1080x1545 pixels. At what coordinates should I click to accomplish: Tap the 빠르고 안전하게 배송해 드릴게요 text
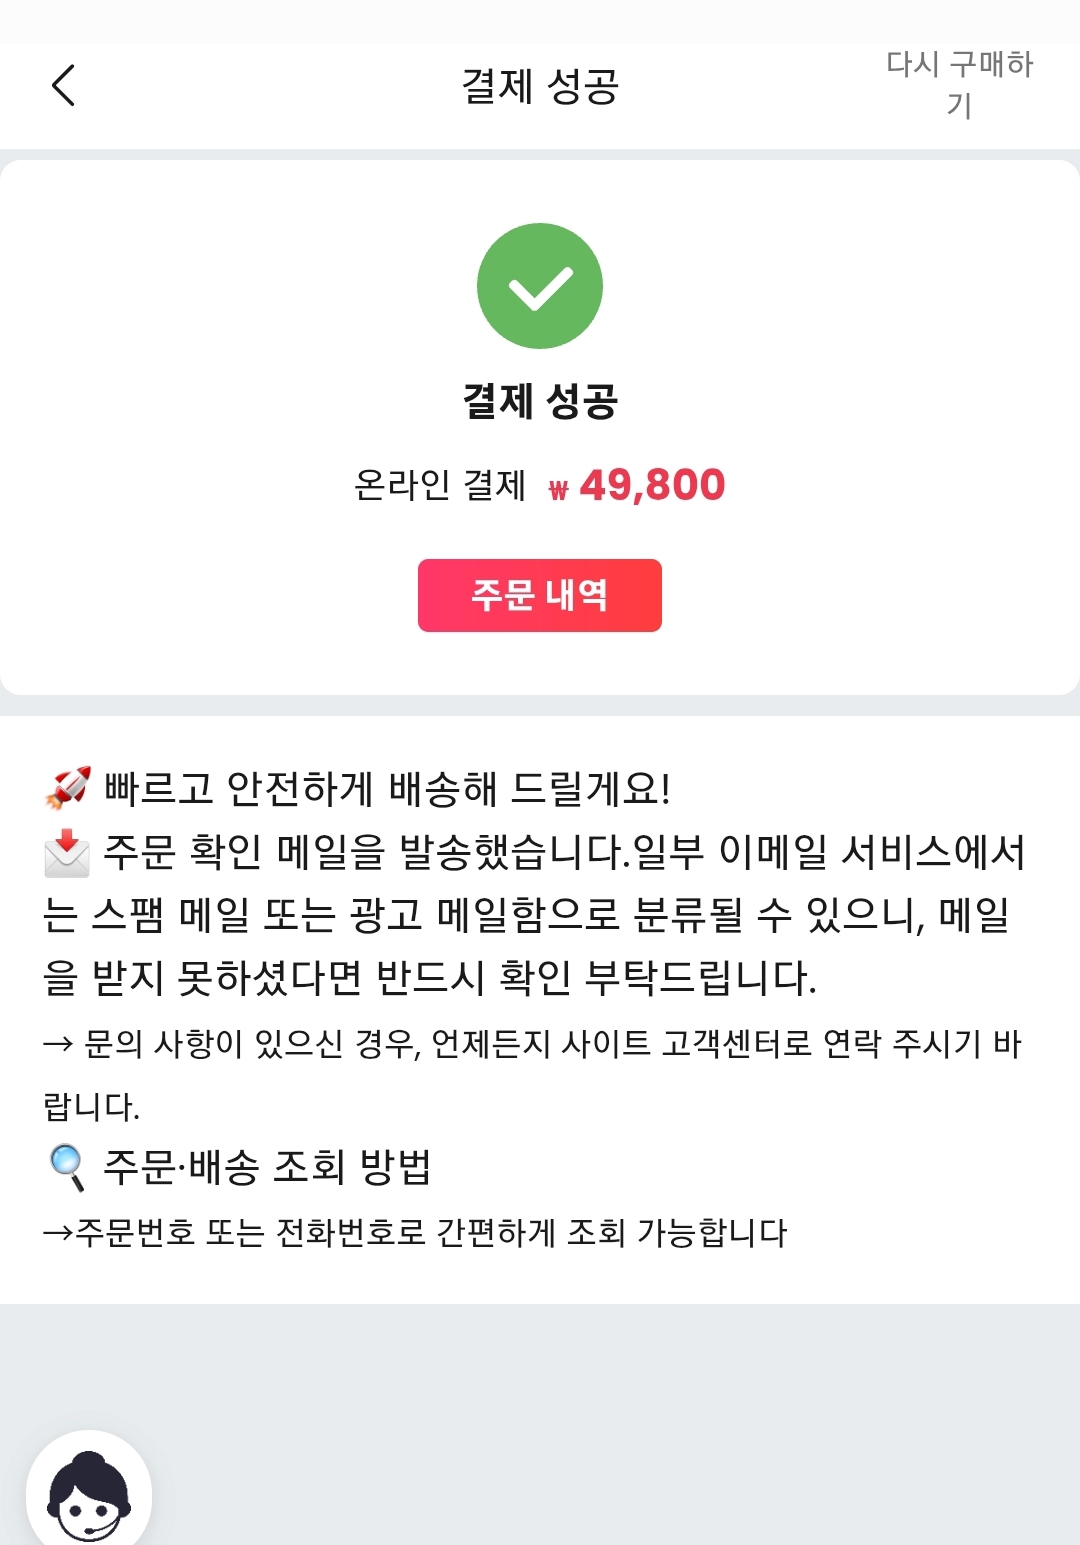click(x=387, y=788)
